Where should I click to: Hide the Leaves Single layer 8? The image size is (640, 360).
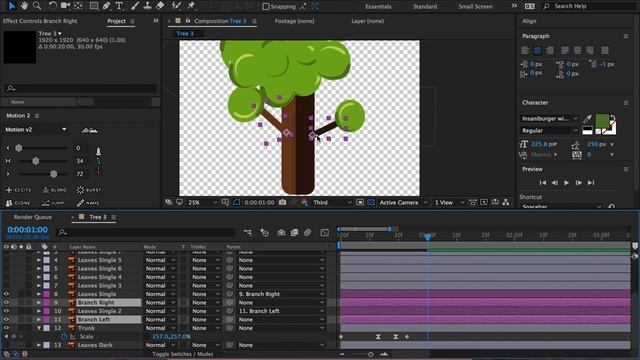tap(6, 294)
